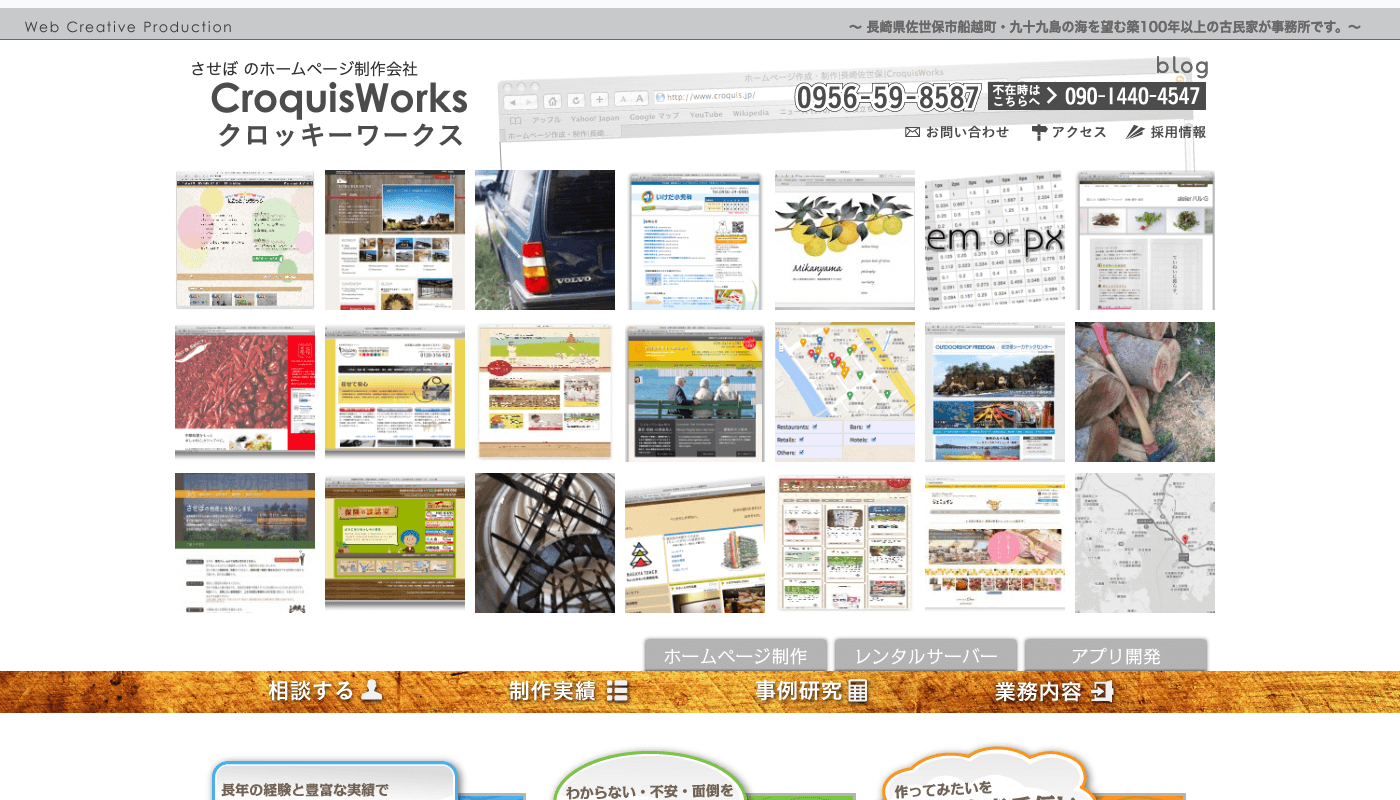Click the pen icon beside 採用情報

(x=1134, y=132)
